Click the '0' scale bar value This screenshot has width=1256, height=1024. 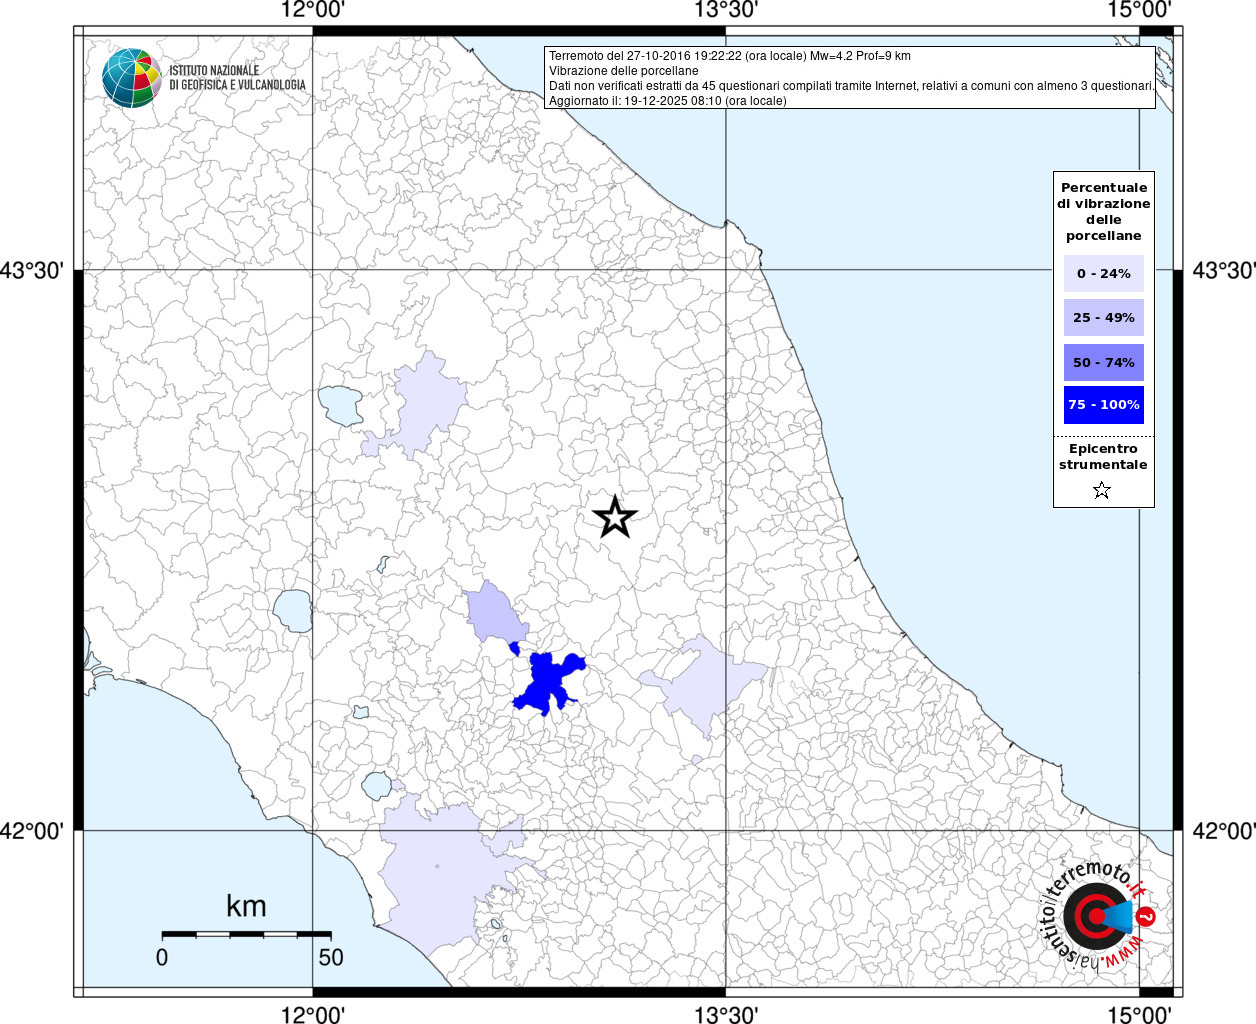pos(162,957)
